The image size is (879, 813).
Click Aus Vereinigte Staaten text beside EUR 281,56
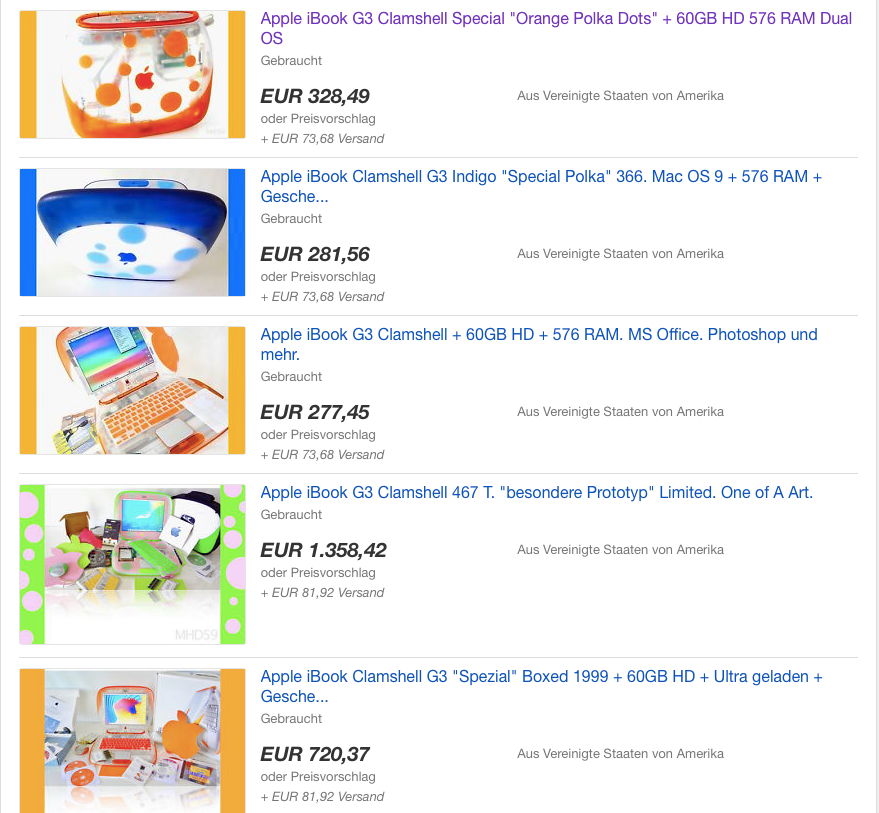pyautogui.click(x=620, y=254)
